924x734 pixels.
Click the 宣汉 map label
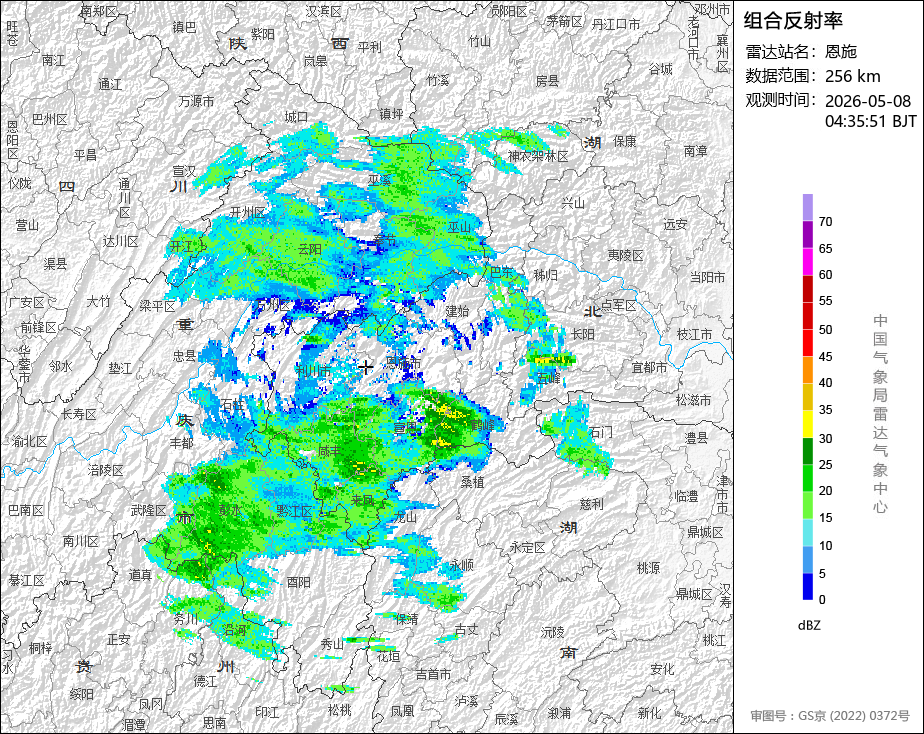pyautogui.click(x=184, y=171)
